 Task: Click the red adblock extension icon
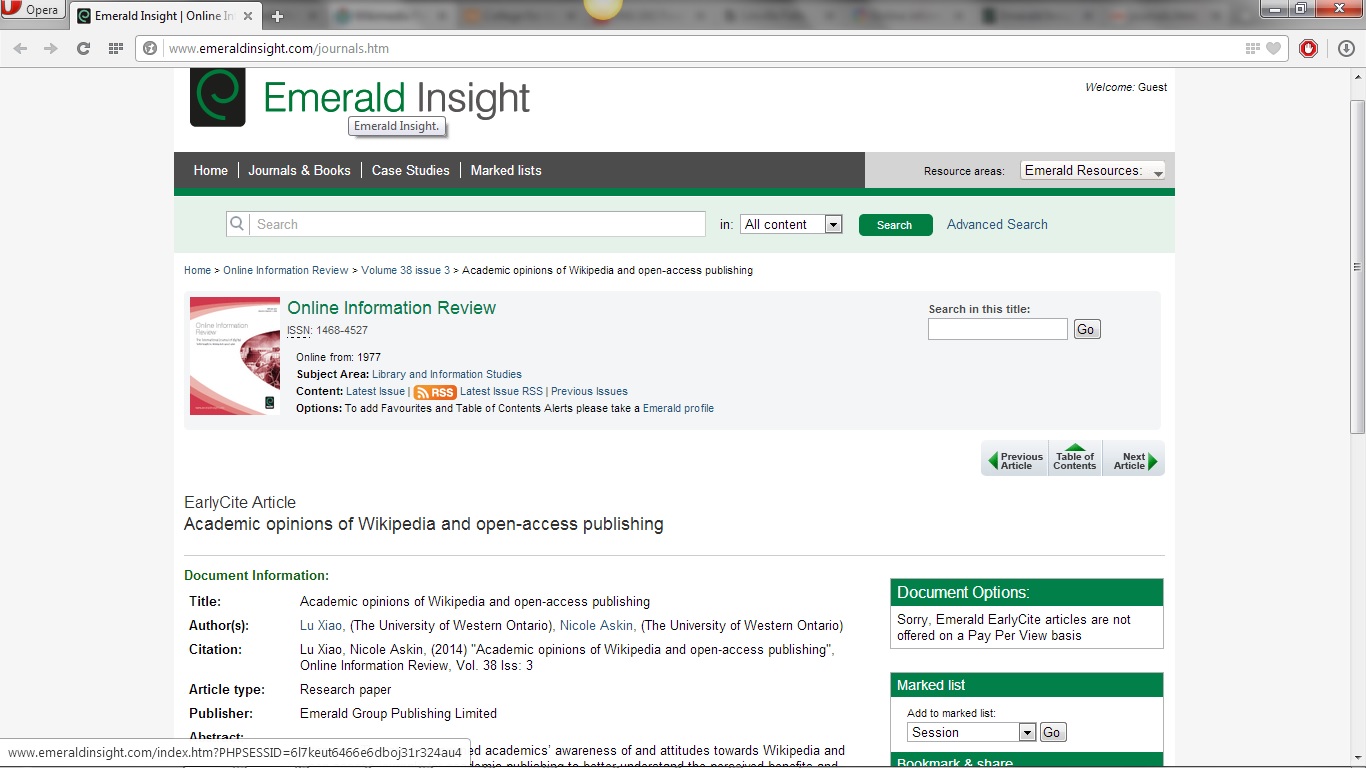[1308, 48]
